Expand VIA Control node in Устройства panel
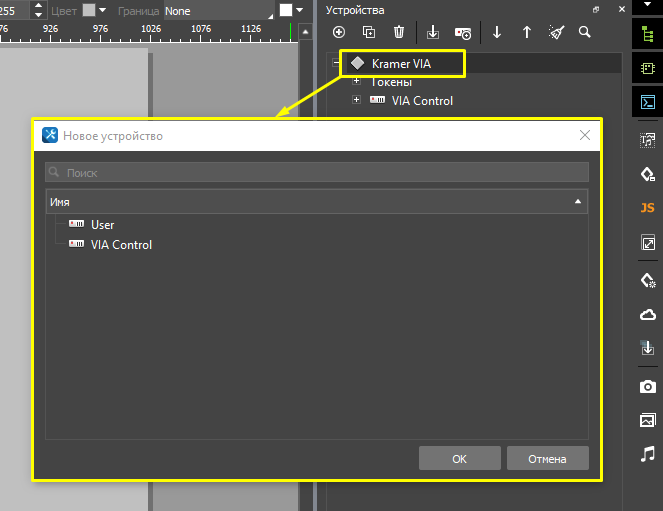Viewport: 663px width, 511px height. pos(356,100)
